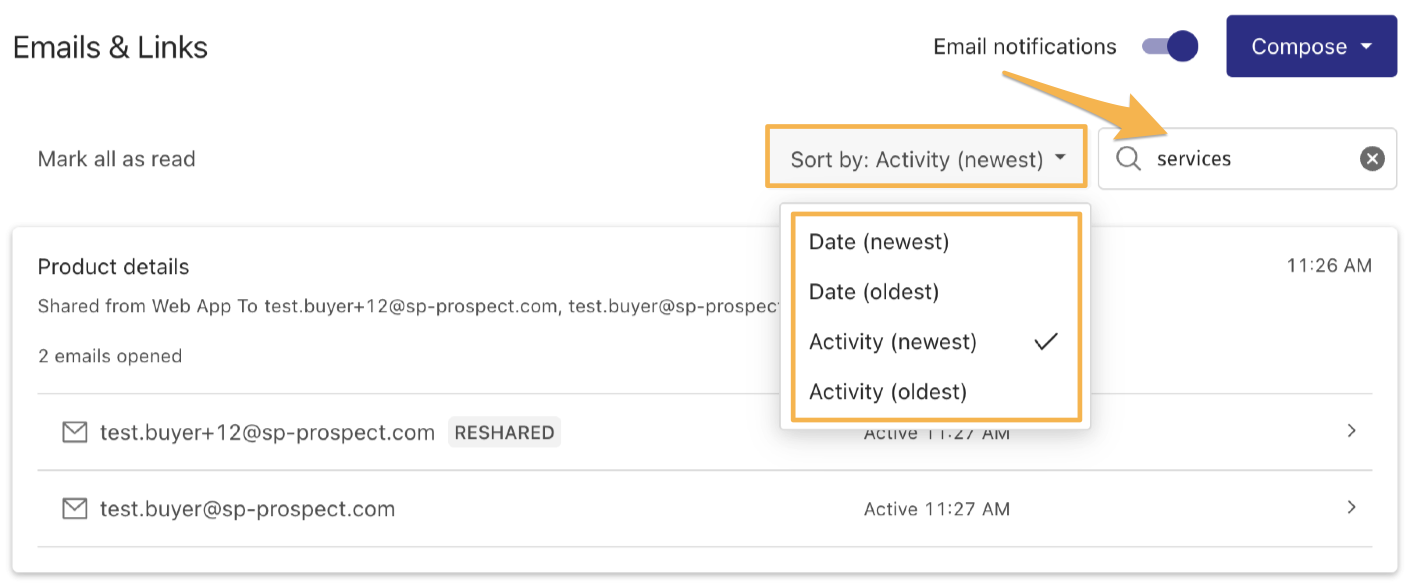Click into the search field containing services

(x=1247, y=158)
